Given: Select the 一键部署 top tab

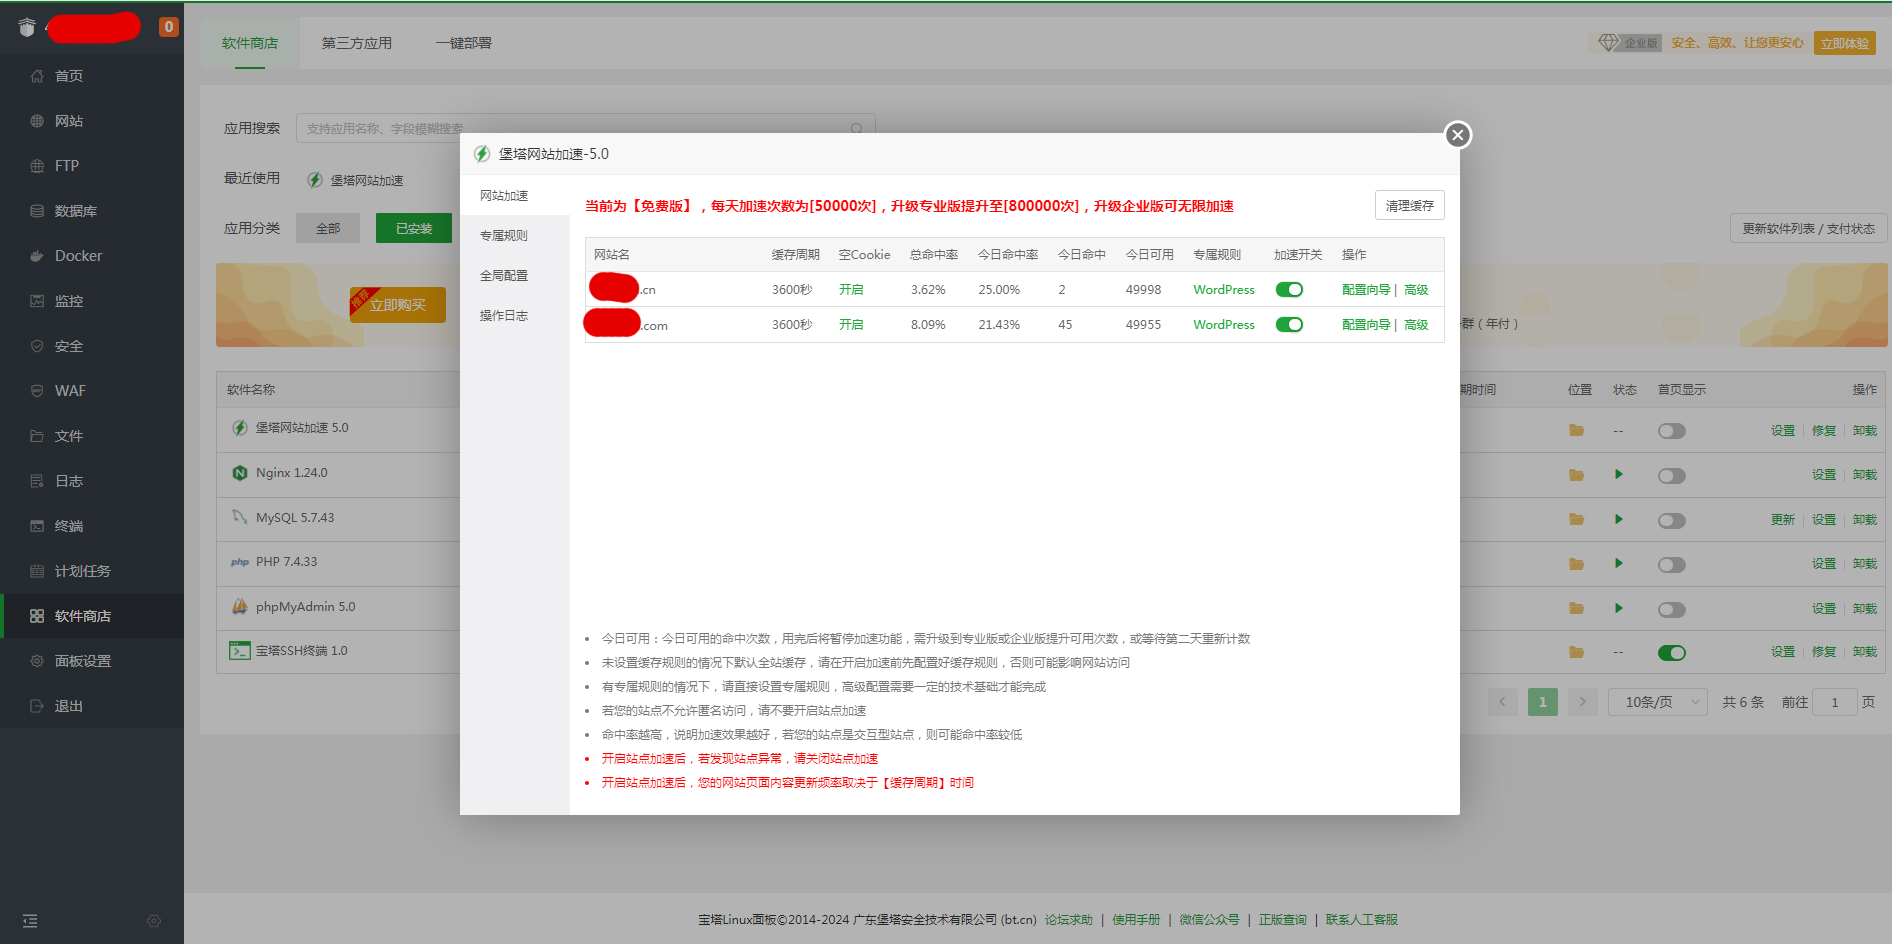Looking at the screenshot, I should click(x=464, y=43).
